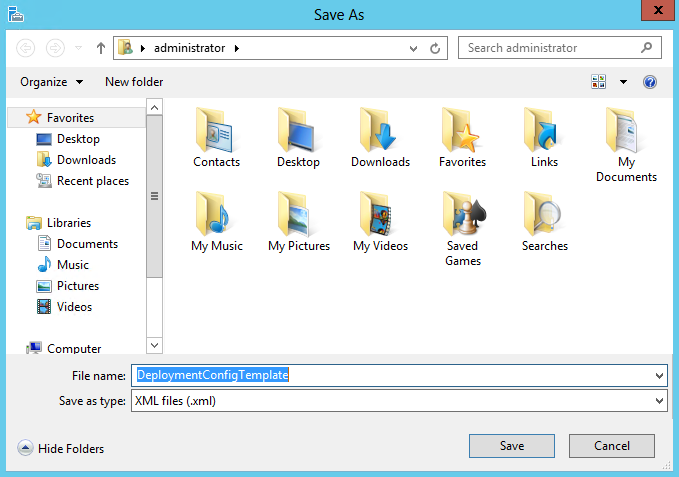The height and width of the screenshot is (477, 679).
Task: Select Libraries in navigation pane
Action: point(58,223)
